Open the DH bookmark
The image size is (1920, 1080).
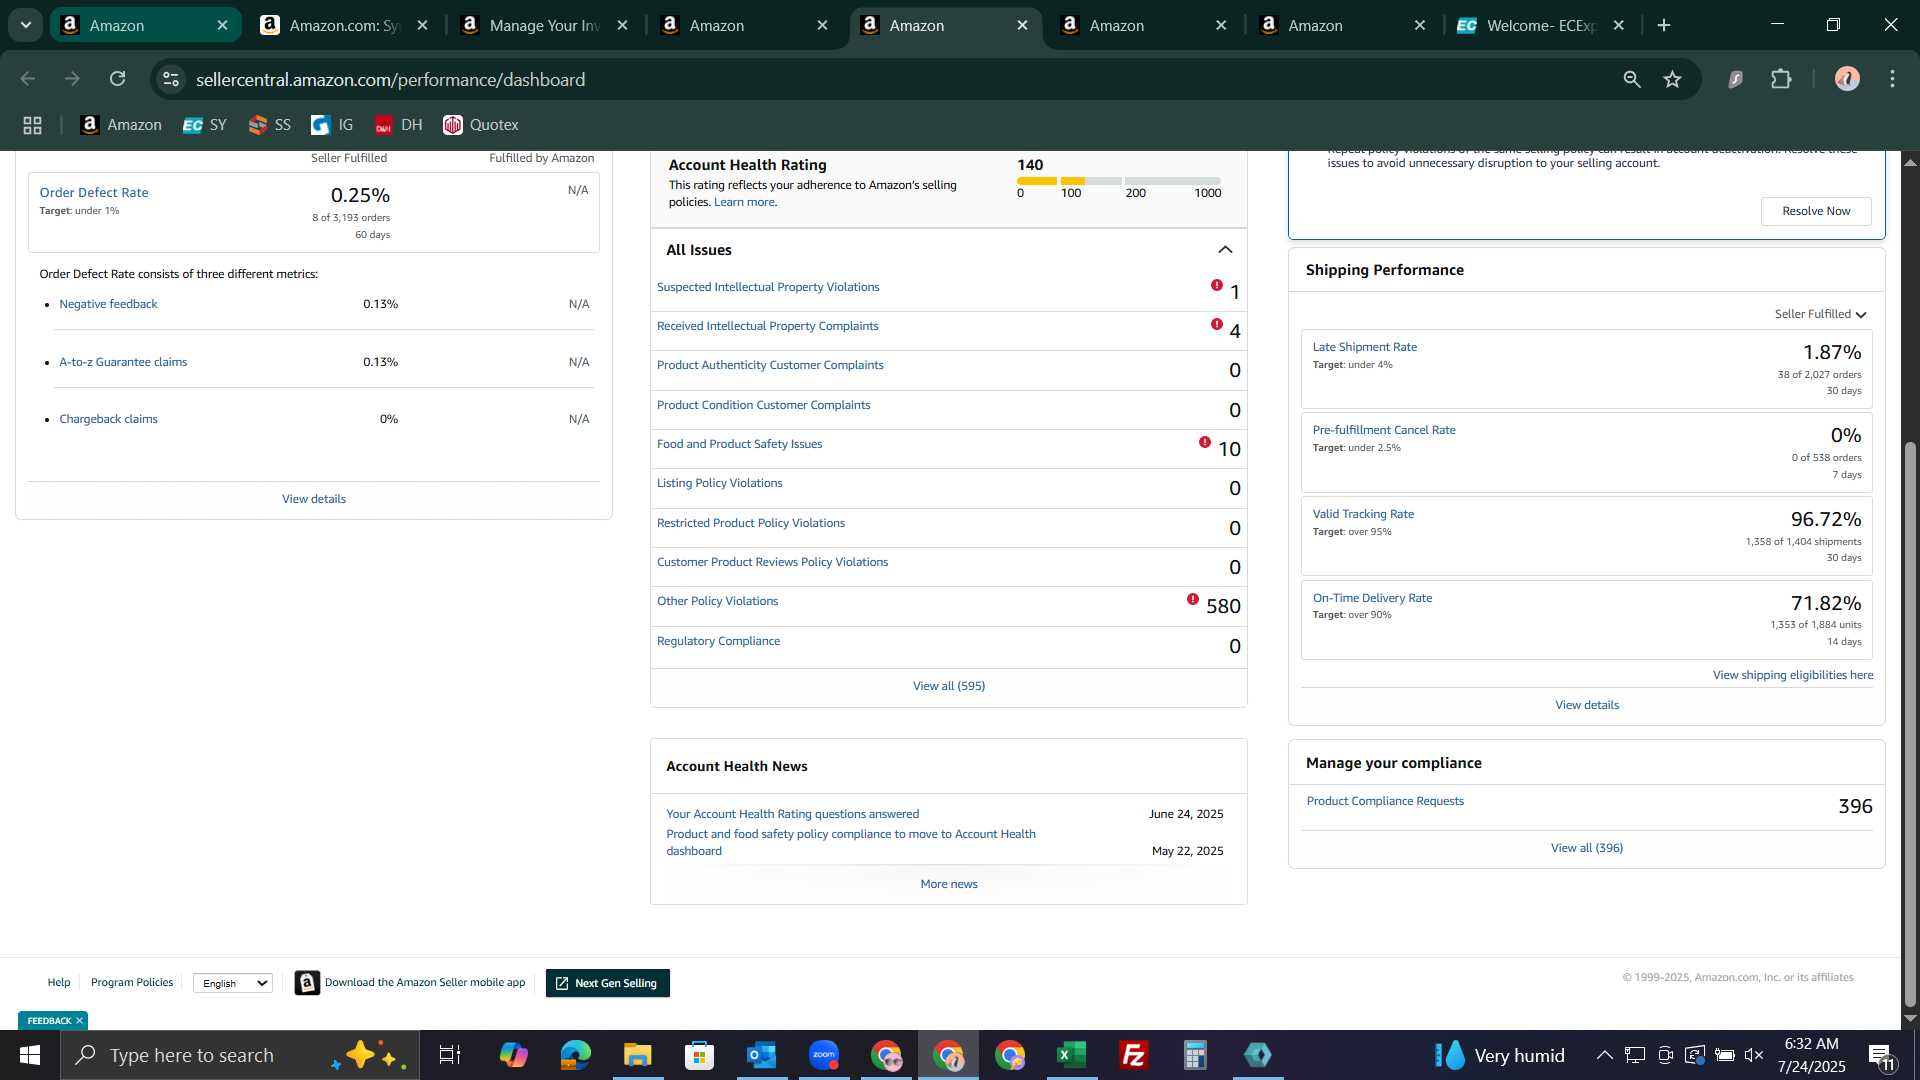(x=399, y=125)
